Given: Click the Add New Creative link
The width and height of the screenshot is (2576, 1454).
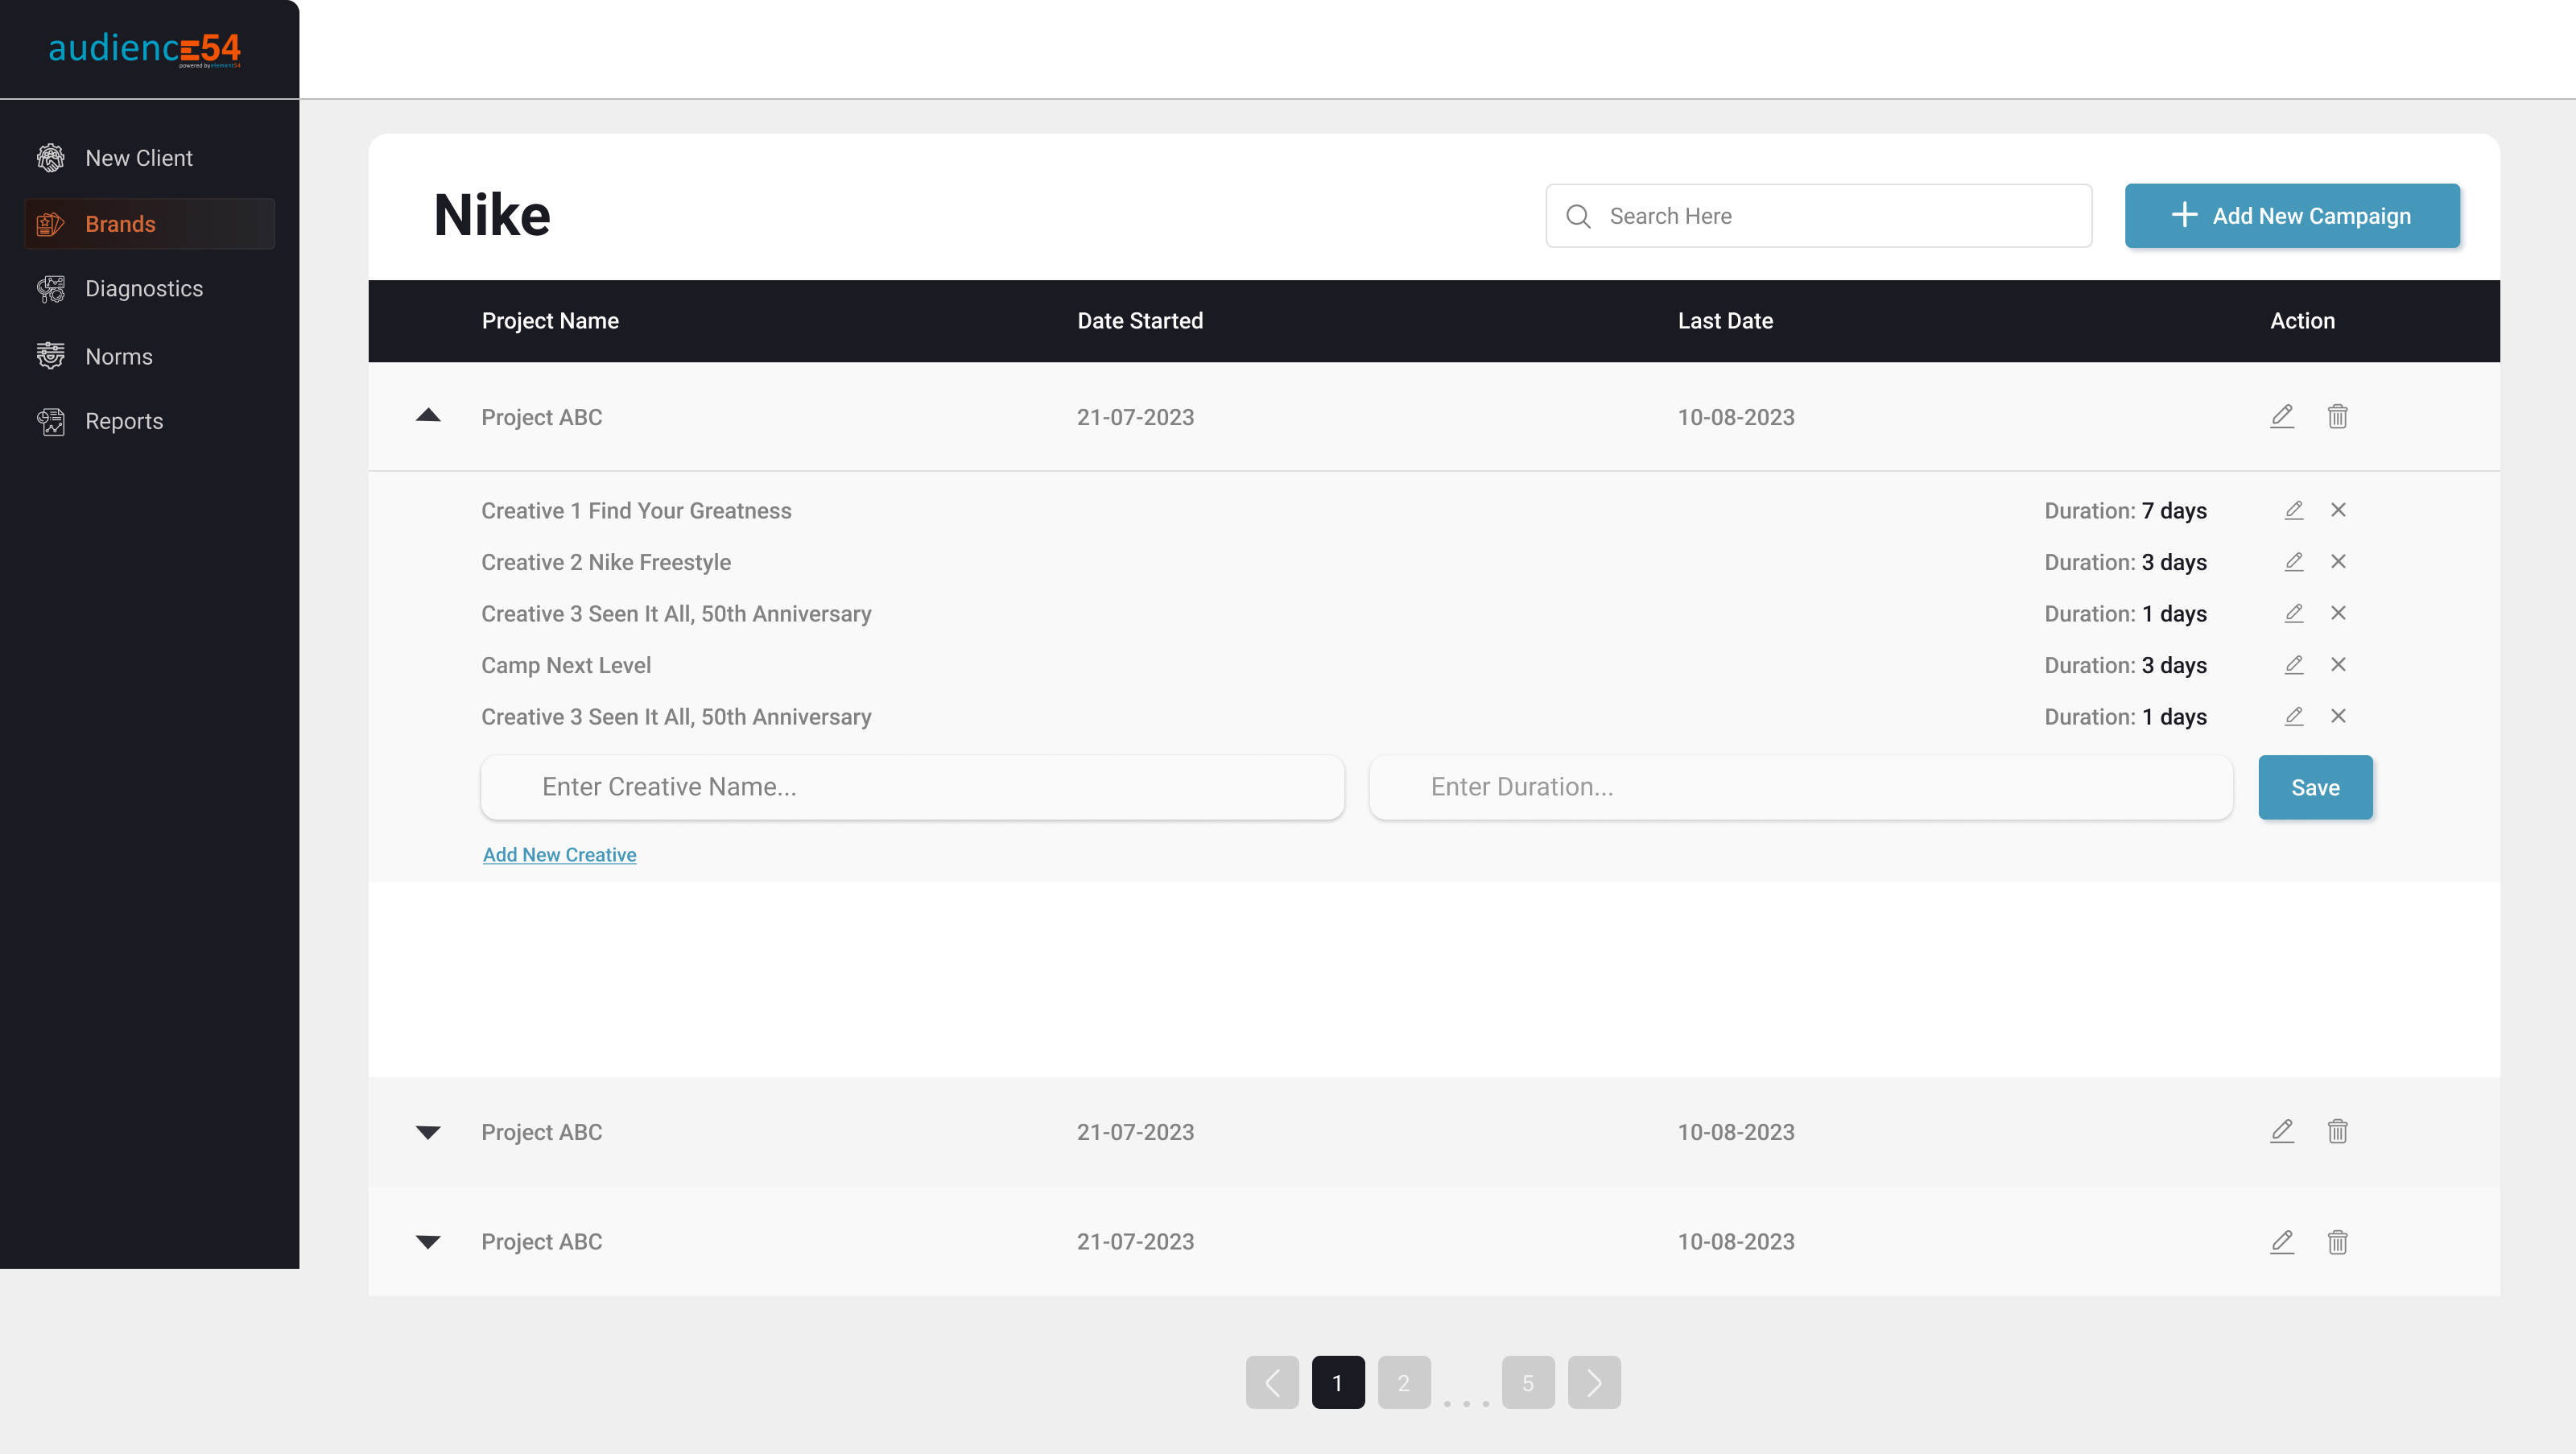Looking at the screenshot, I should [559, 855].
